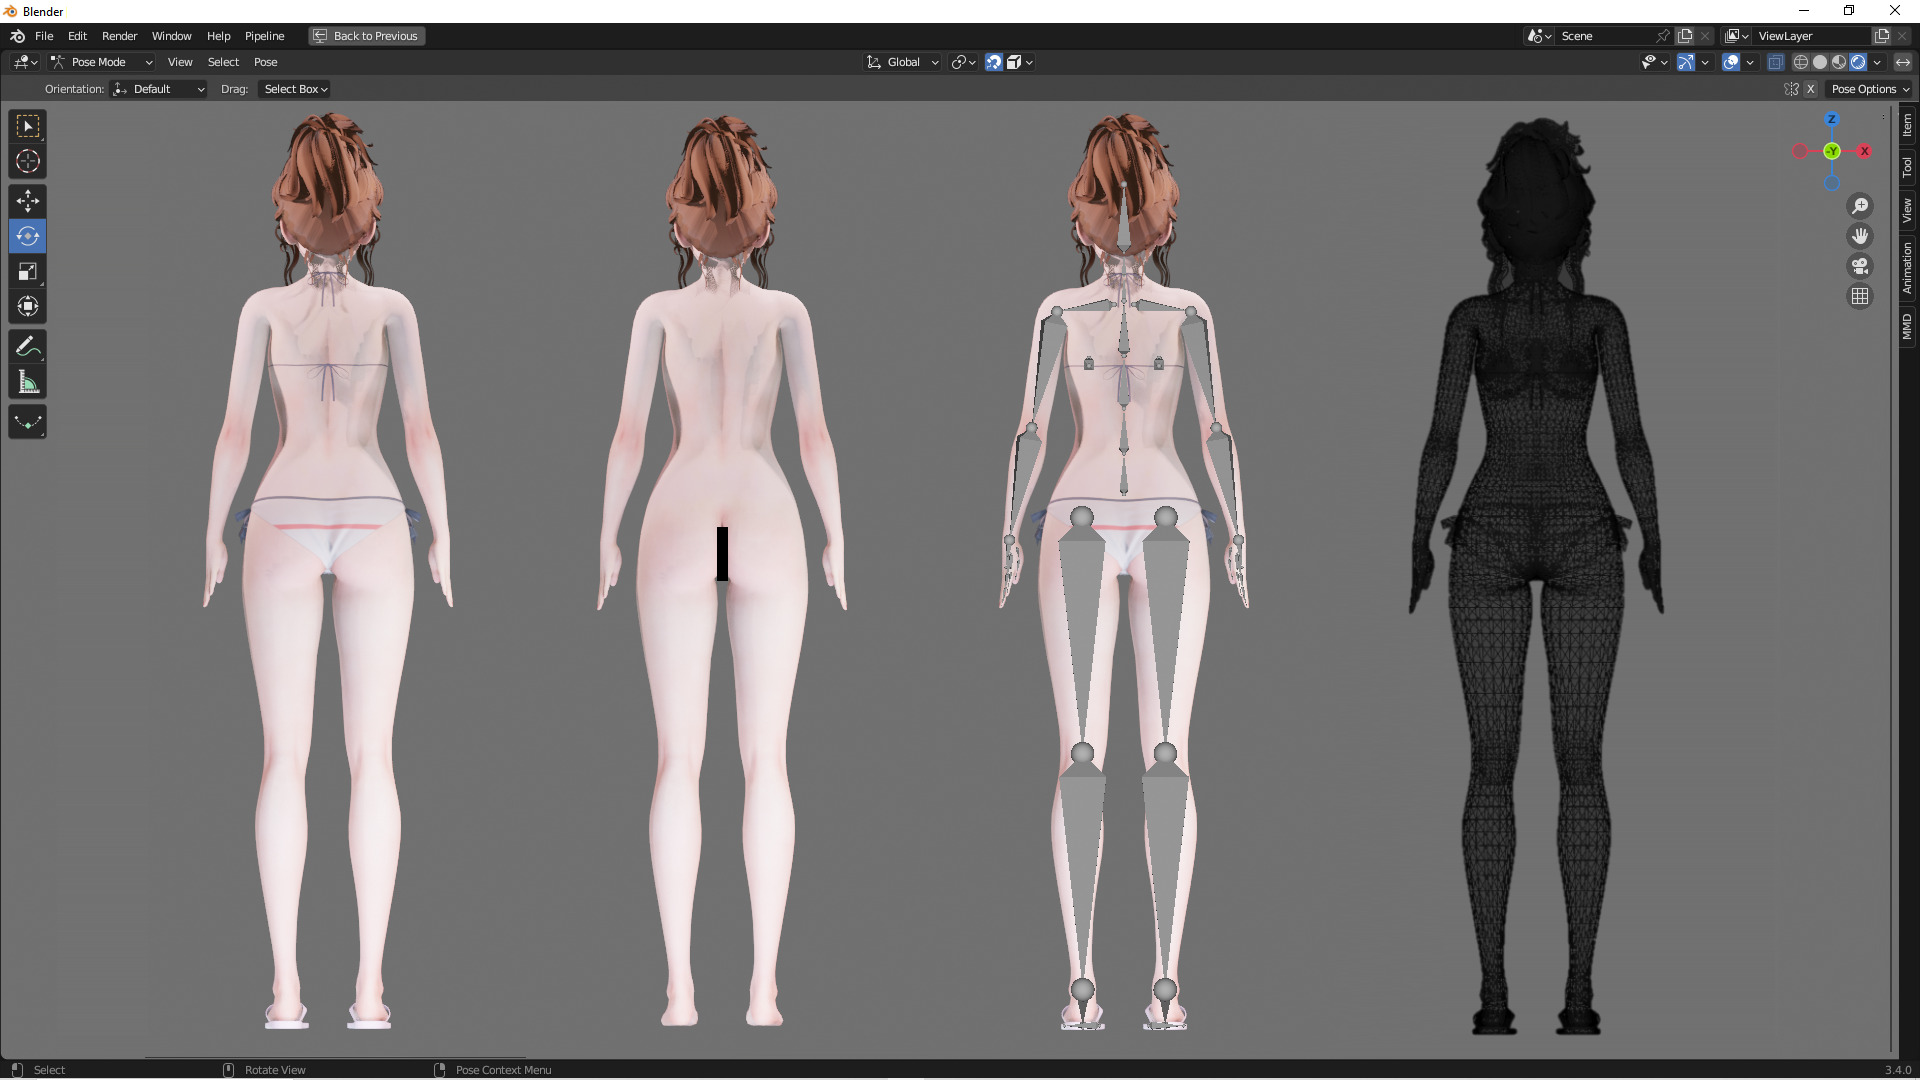Switch to wireframe shading
The width and height of the screenshot is (1920, 1080).
1801,62
